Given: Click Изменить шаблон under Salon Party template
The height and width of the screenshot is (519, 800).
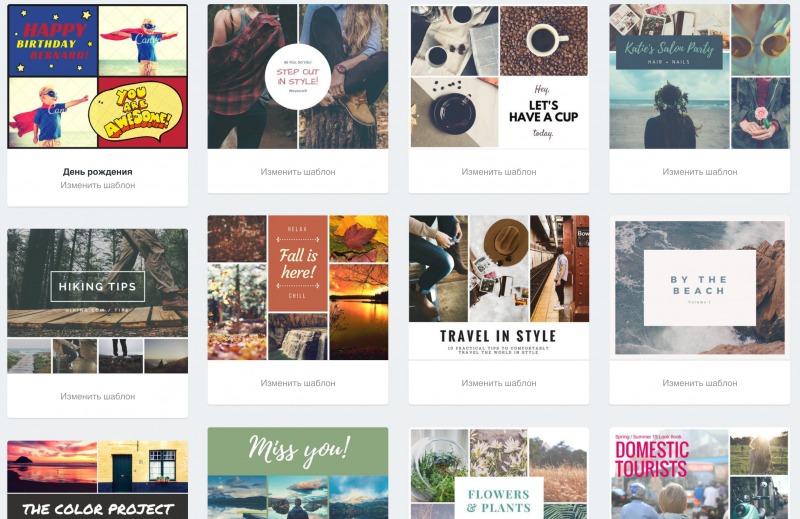Looking at the screenshot, I should (x=699, y=172).
